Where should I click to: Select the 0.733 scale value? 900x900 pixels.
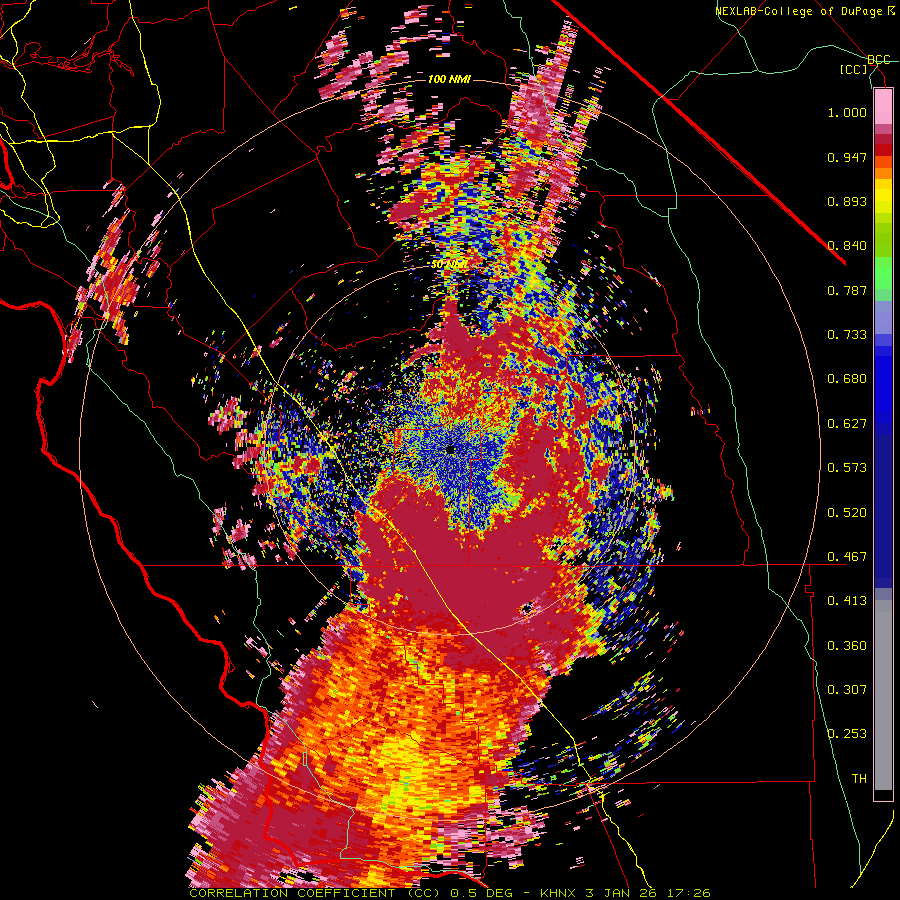point(847,335)
